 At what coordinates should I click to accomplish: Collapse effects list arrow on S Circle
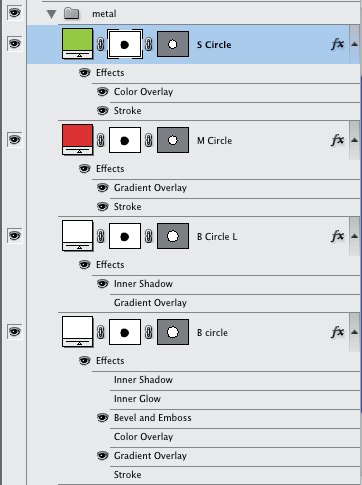click(355, 44)
